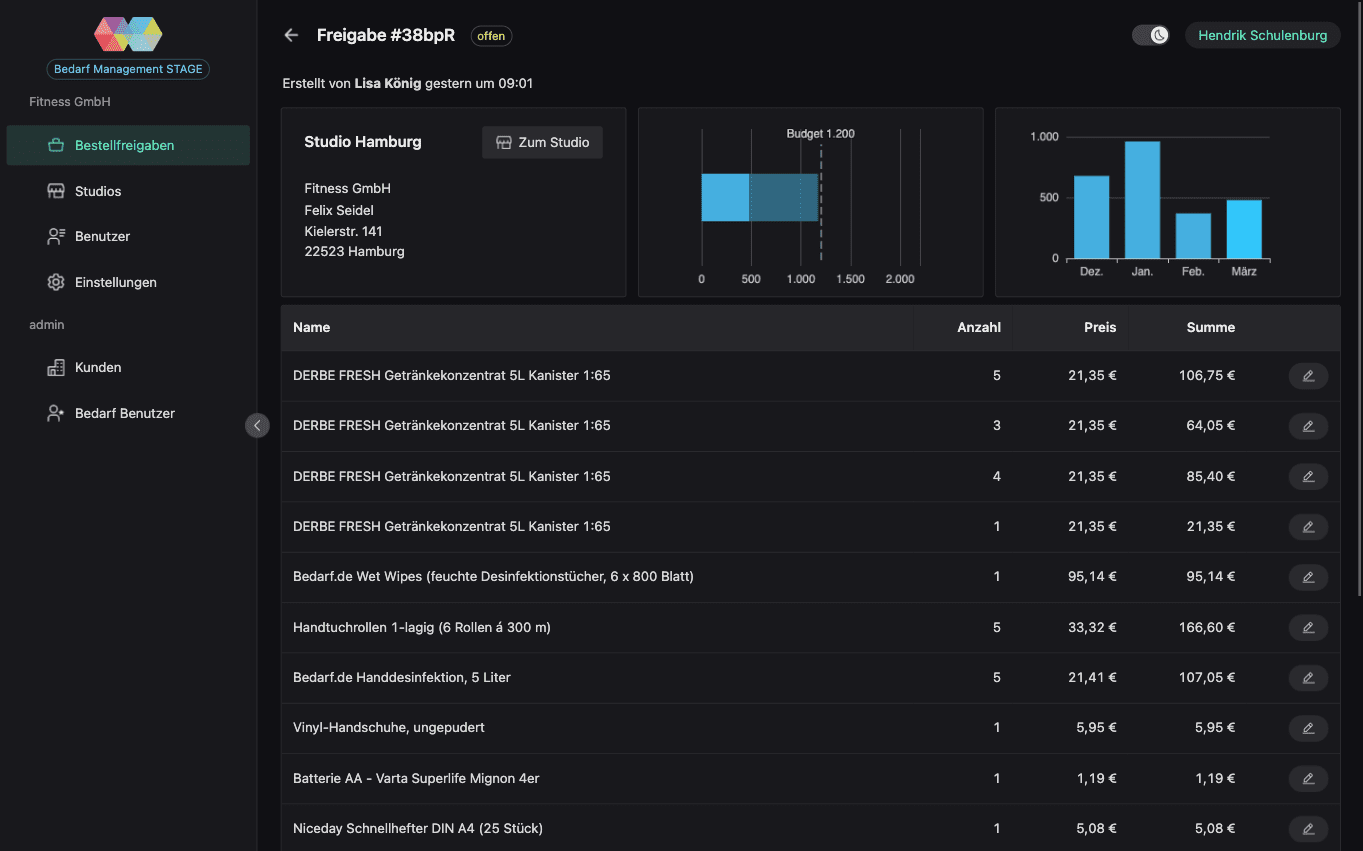
Task: Toggle the dark mode switch
Action: click(x=1151, y=35)
